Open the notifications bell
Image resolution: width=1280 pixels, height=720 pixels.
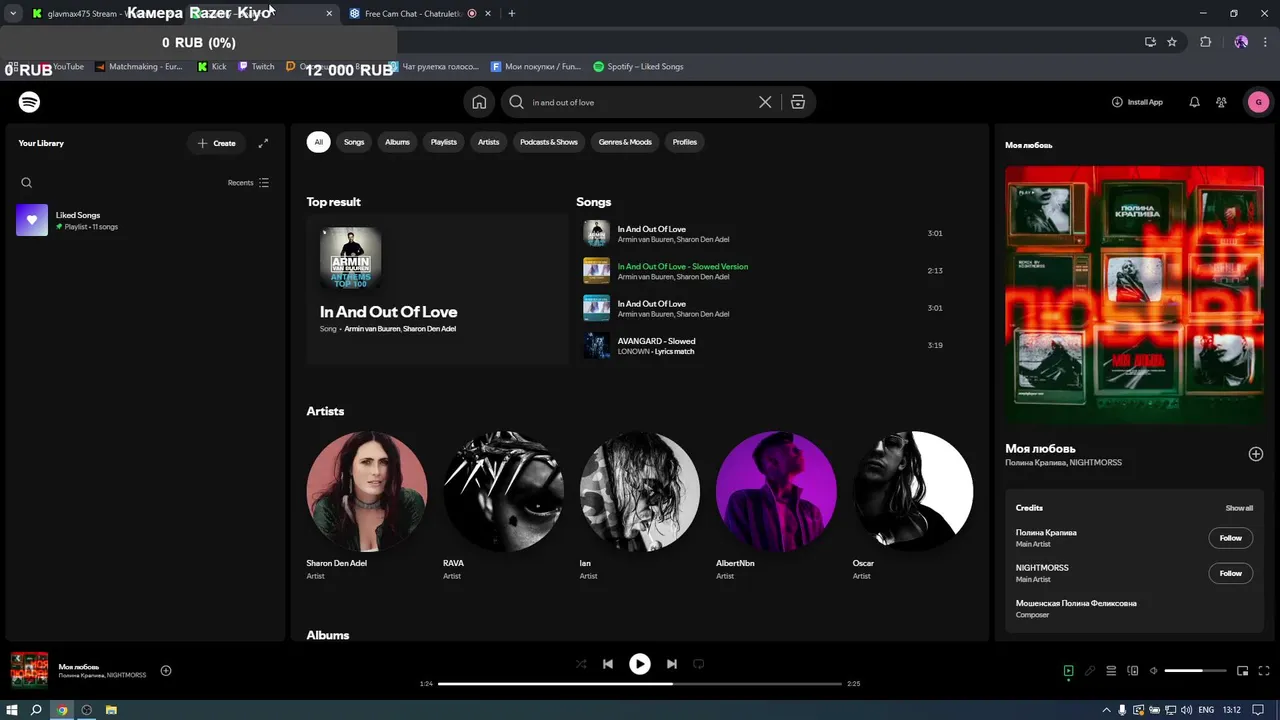pos(1194,102)
